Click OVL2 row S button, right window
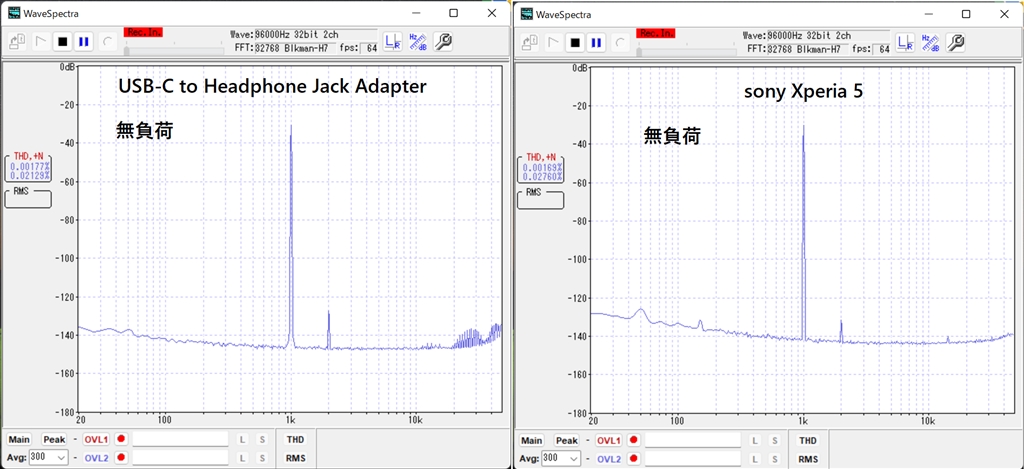 click(x=775, y=459)
